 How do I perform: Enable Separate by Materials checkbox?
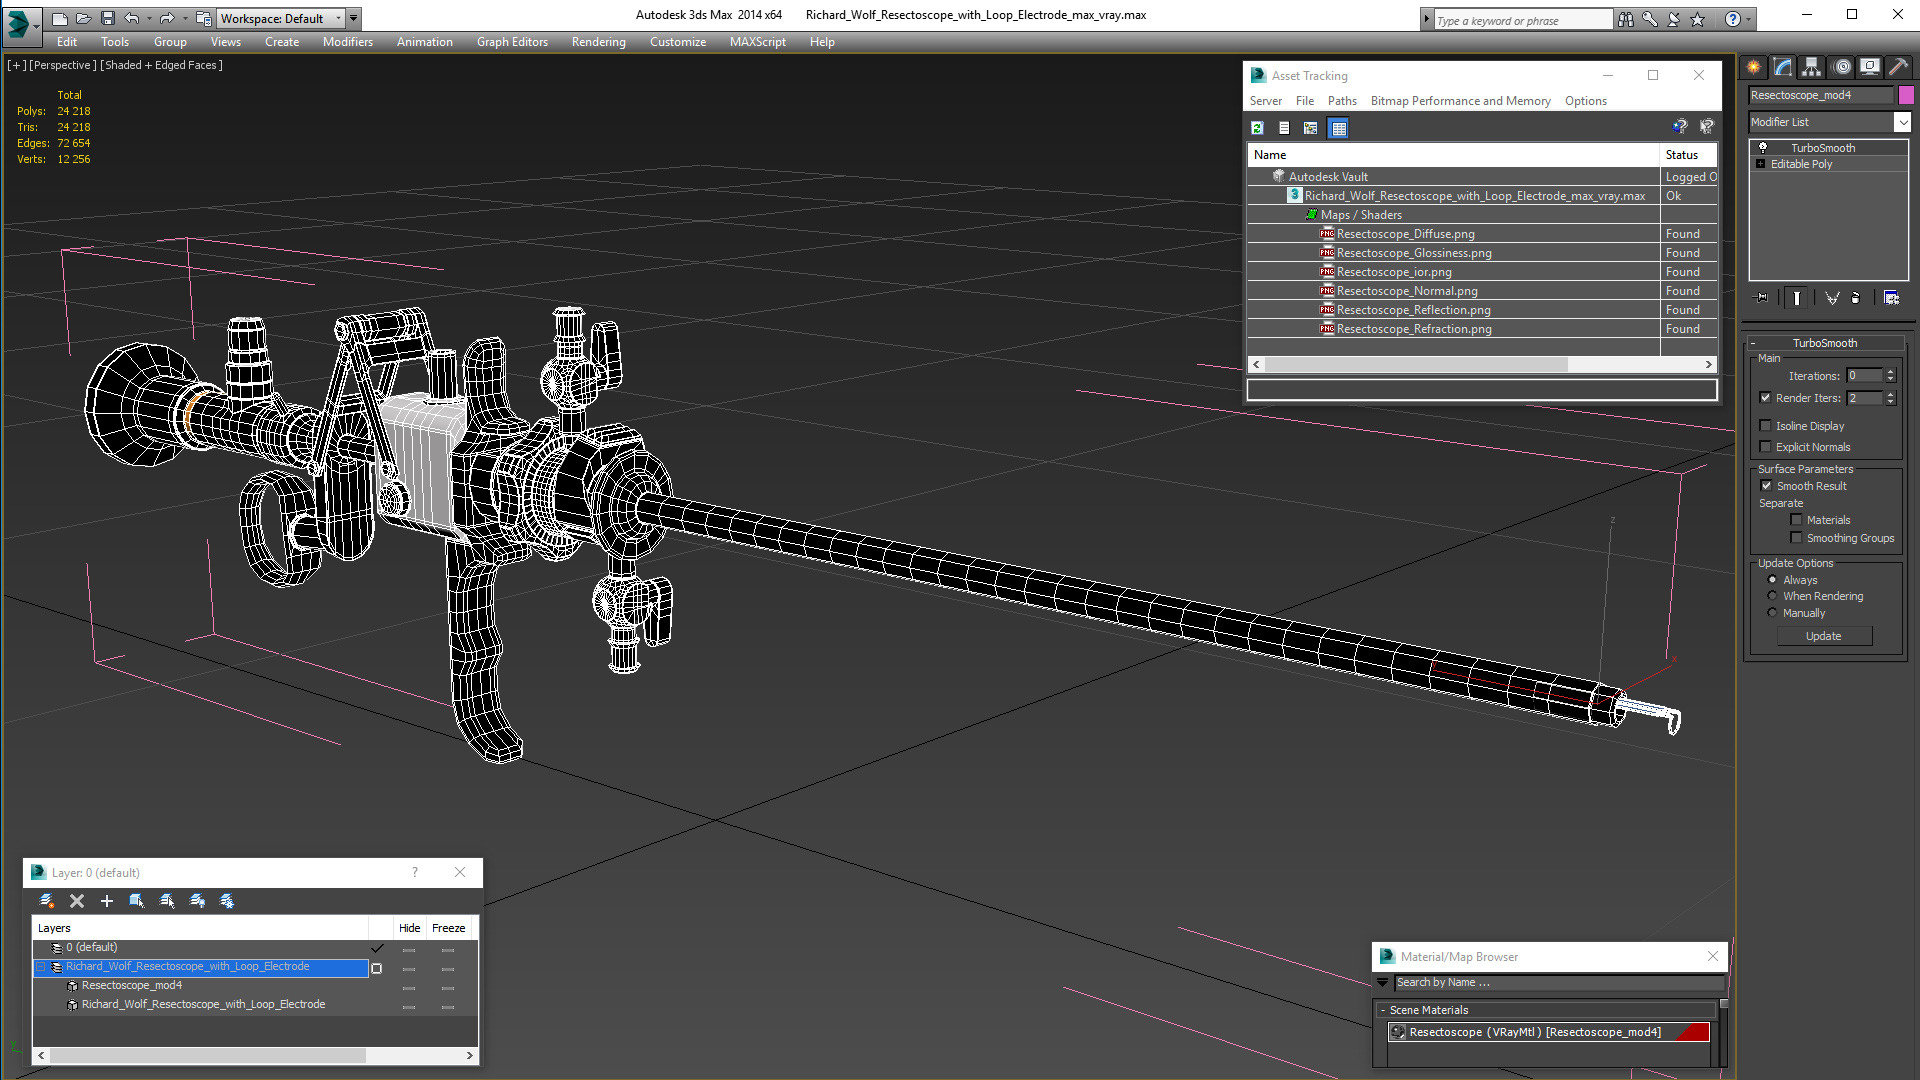click(x=1797, y=520)
